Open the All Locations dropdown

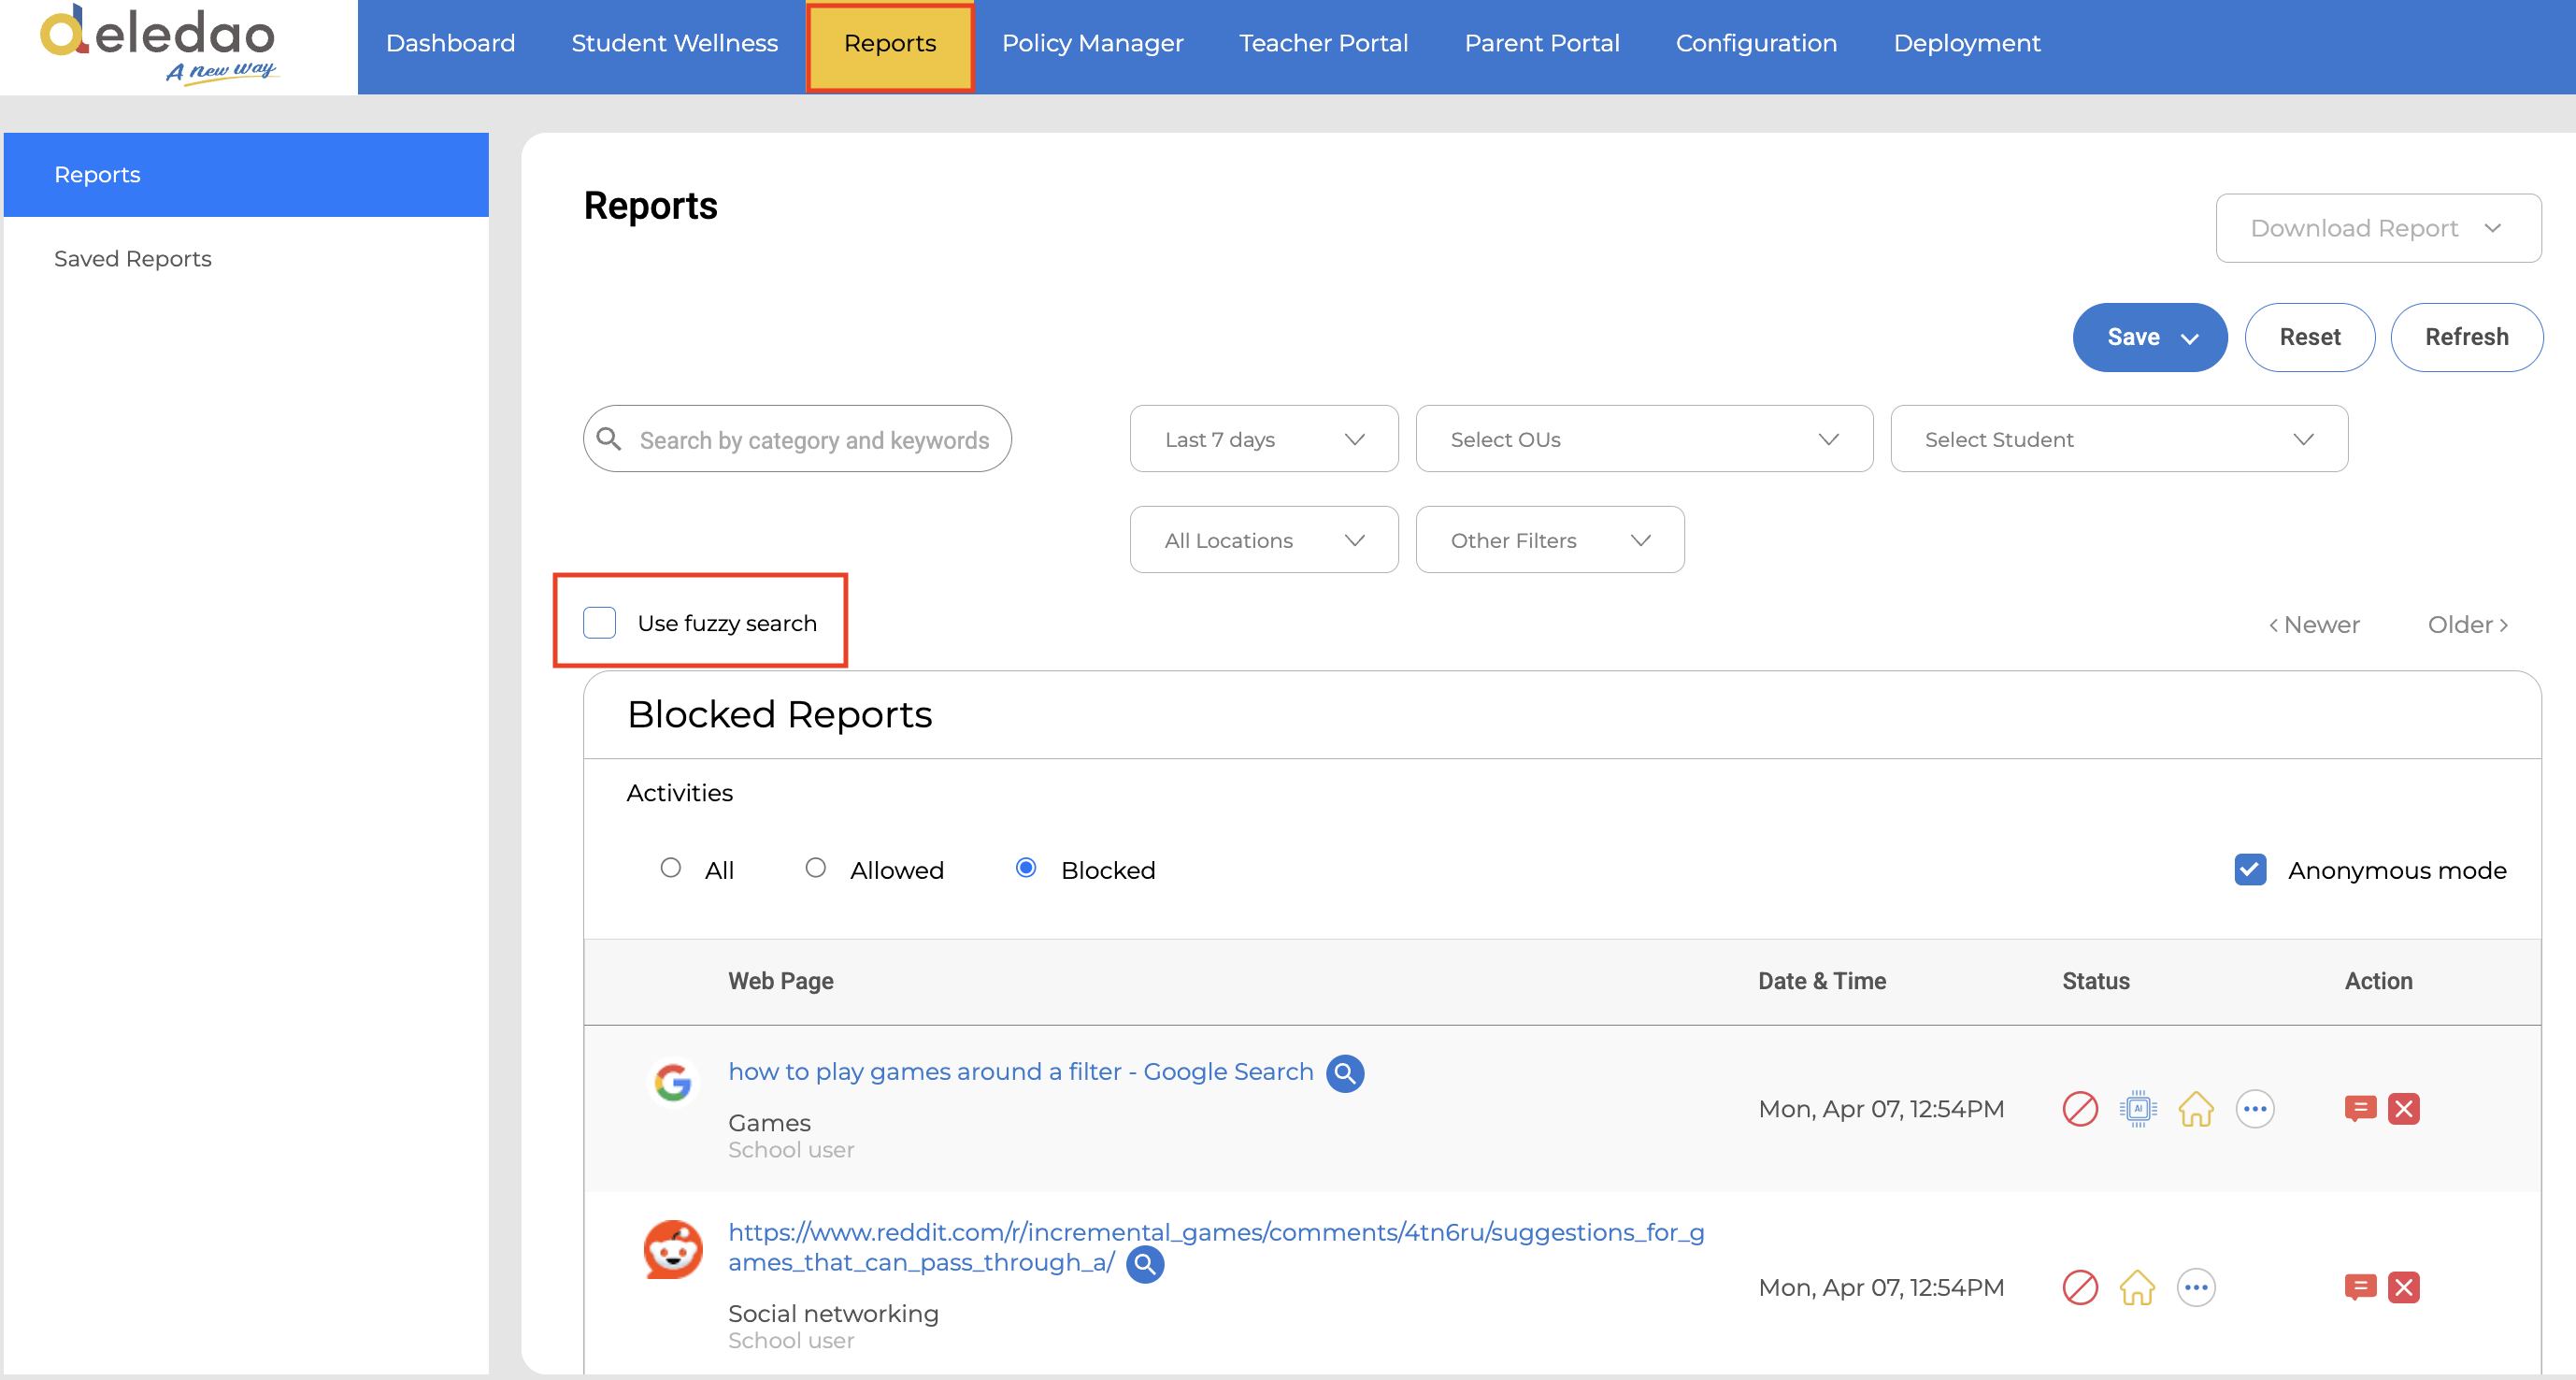click(x=1264, y=540)
